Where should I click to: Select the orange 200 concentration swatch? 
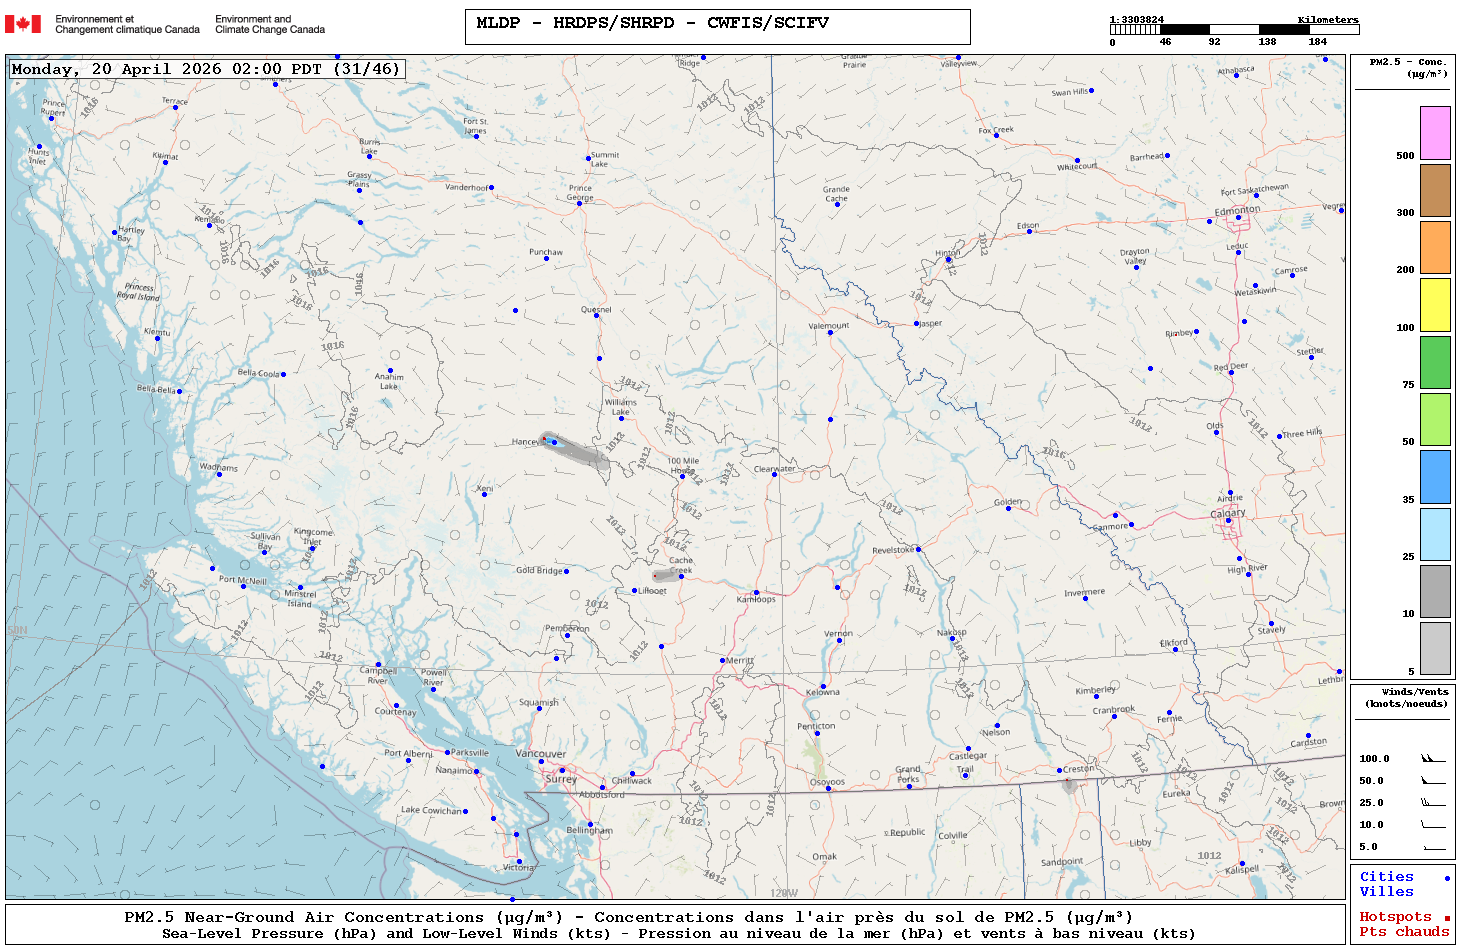1435,247
